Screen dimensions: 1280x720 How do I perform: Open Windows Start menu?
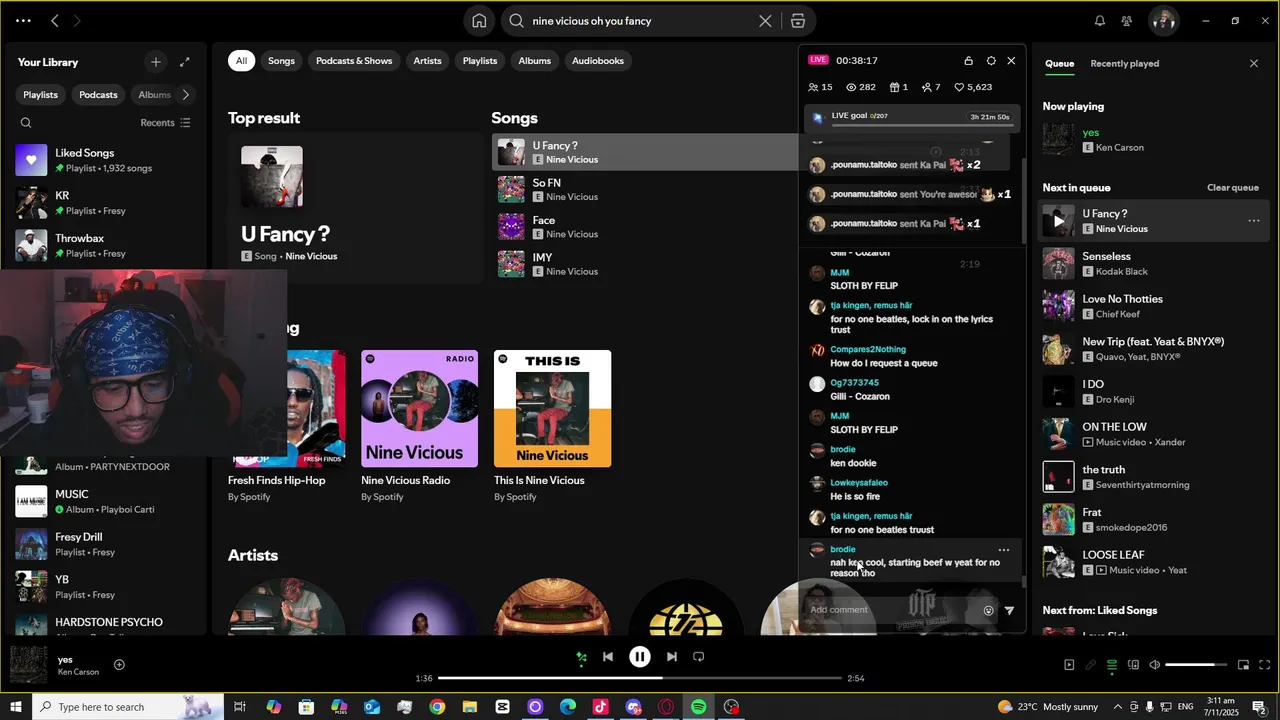tap(16, 707)
